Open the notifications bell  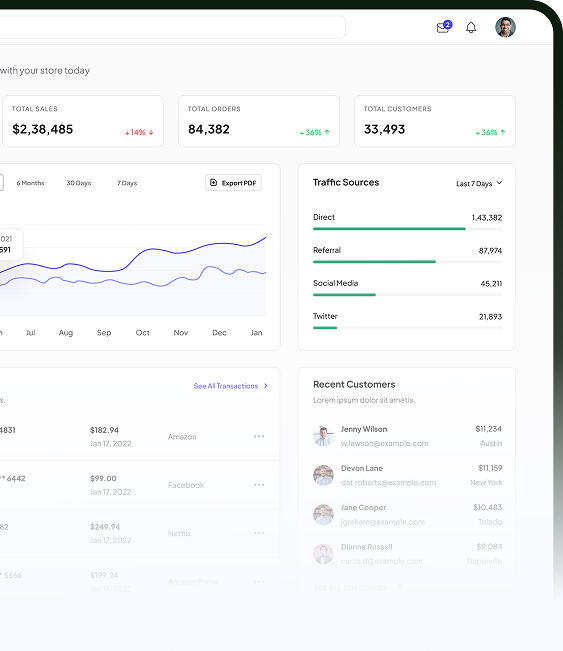tap(471, 28)
